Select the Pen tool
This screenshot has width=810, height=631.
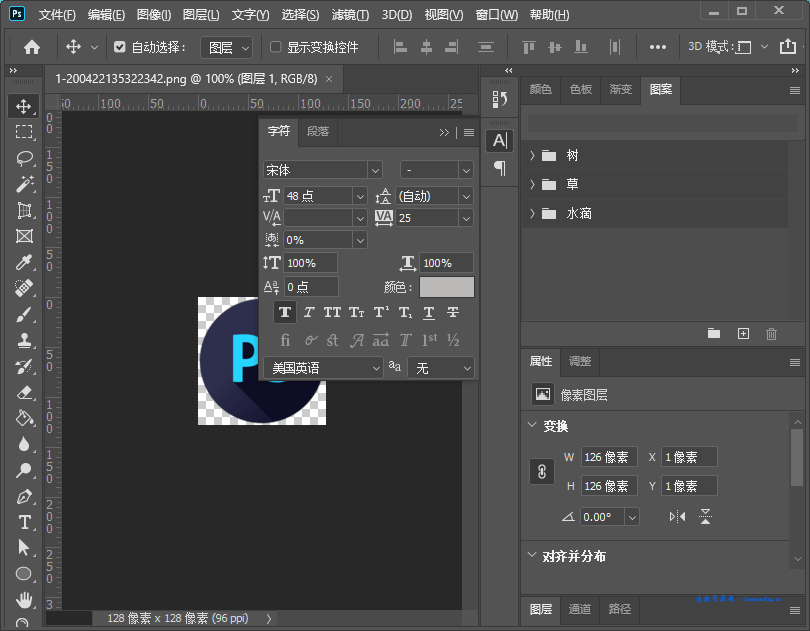pos(23,497)
